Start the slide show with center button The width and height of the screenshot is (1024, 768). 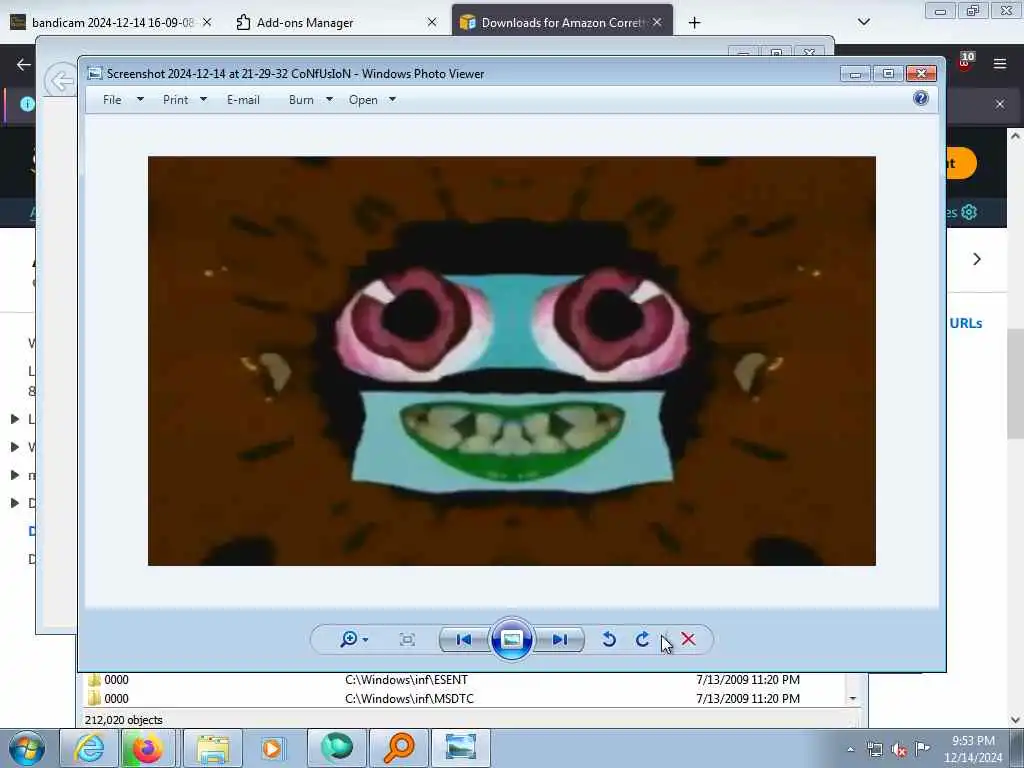pos(511,639)
